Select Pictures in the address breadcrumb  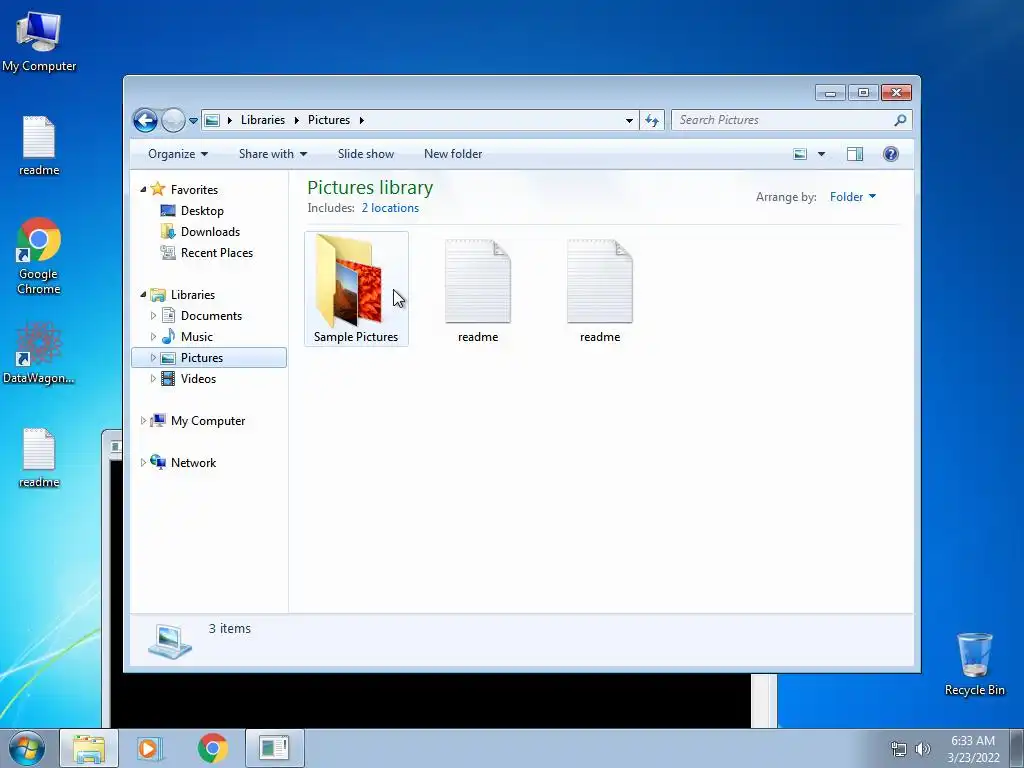(328, 120)
